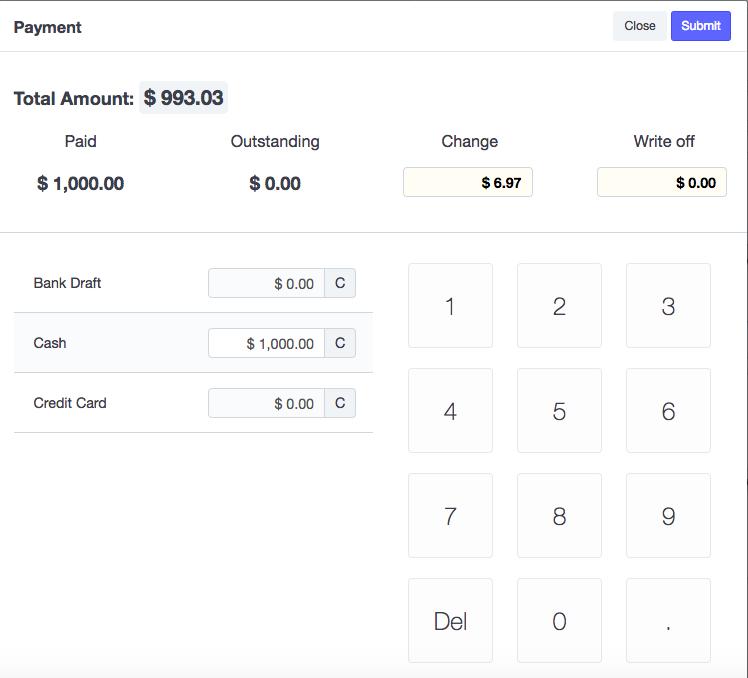
Task: Focus the Bank Draft amount field
Action: tap(266, 283)
